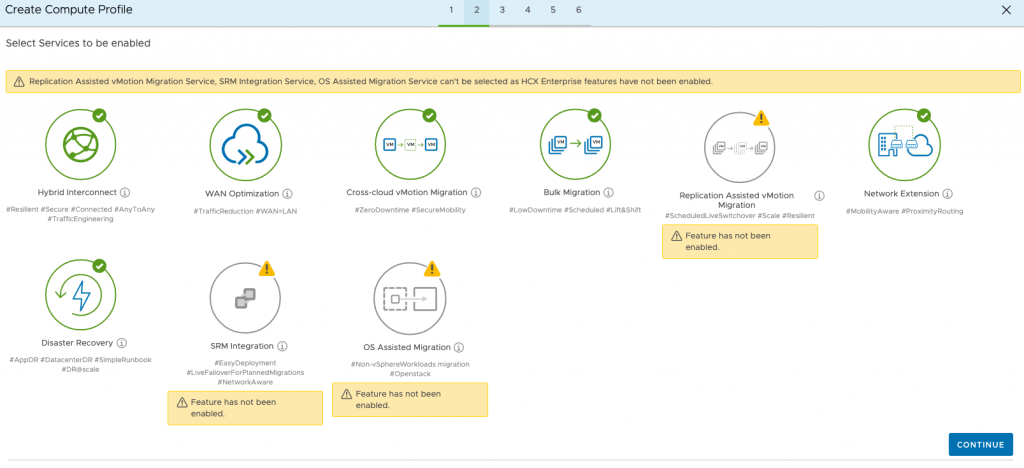Click warning badge on OS Assisted Migration
This screenshot has height=468, width=1024.
pyautogui.click(x=432, y=269)
